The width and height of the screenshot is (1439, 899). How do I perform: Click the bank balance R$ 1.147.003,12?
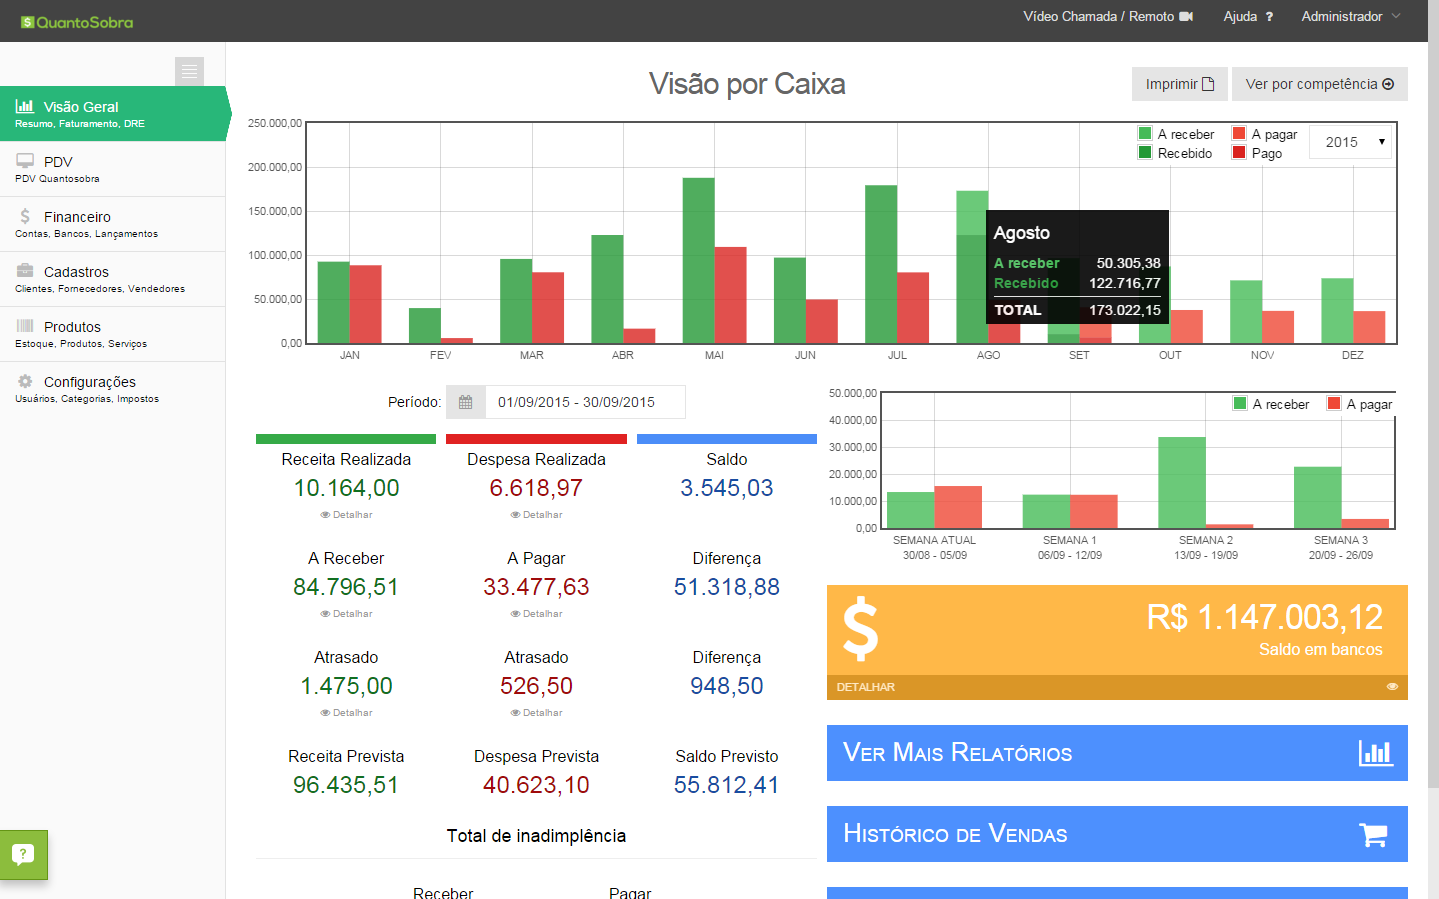tap(1265, 617)
